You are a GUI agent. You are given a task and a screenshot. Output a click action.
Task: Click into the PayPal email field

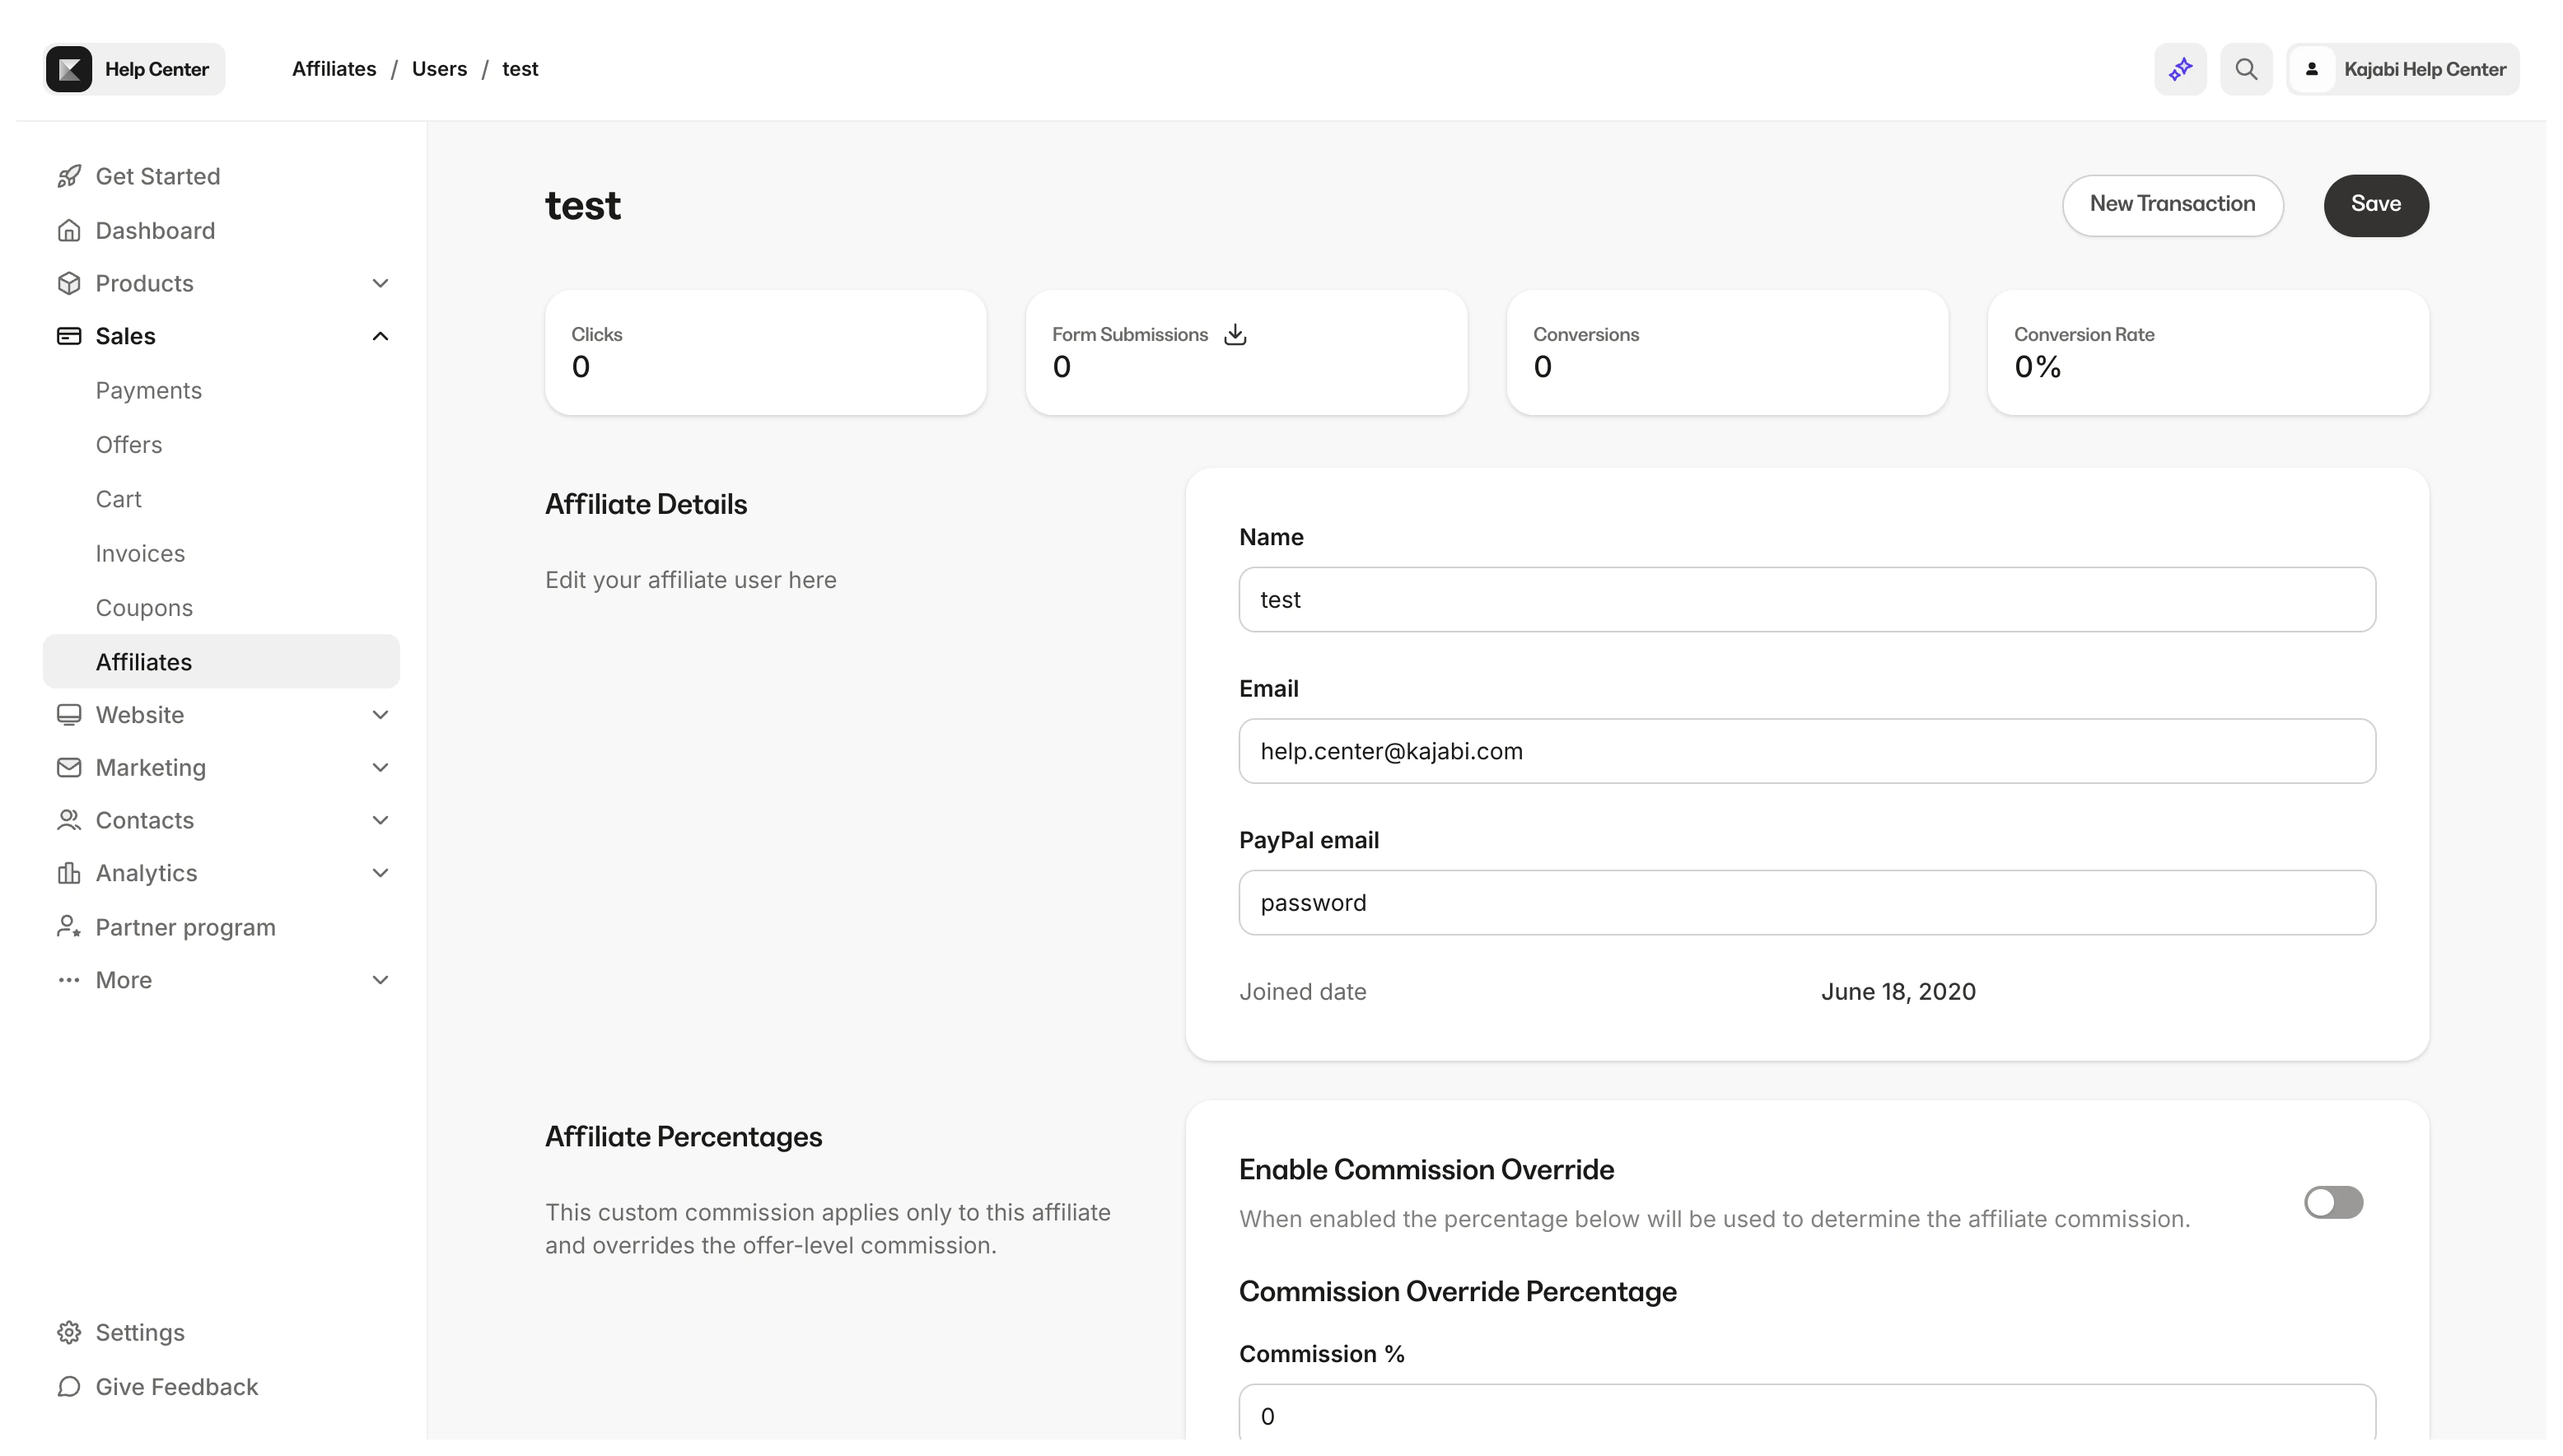click(1806, 902)
